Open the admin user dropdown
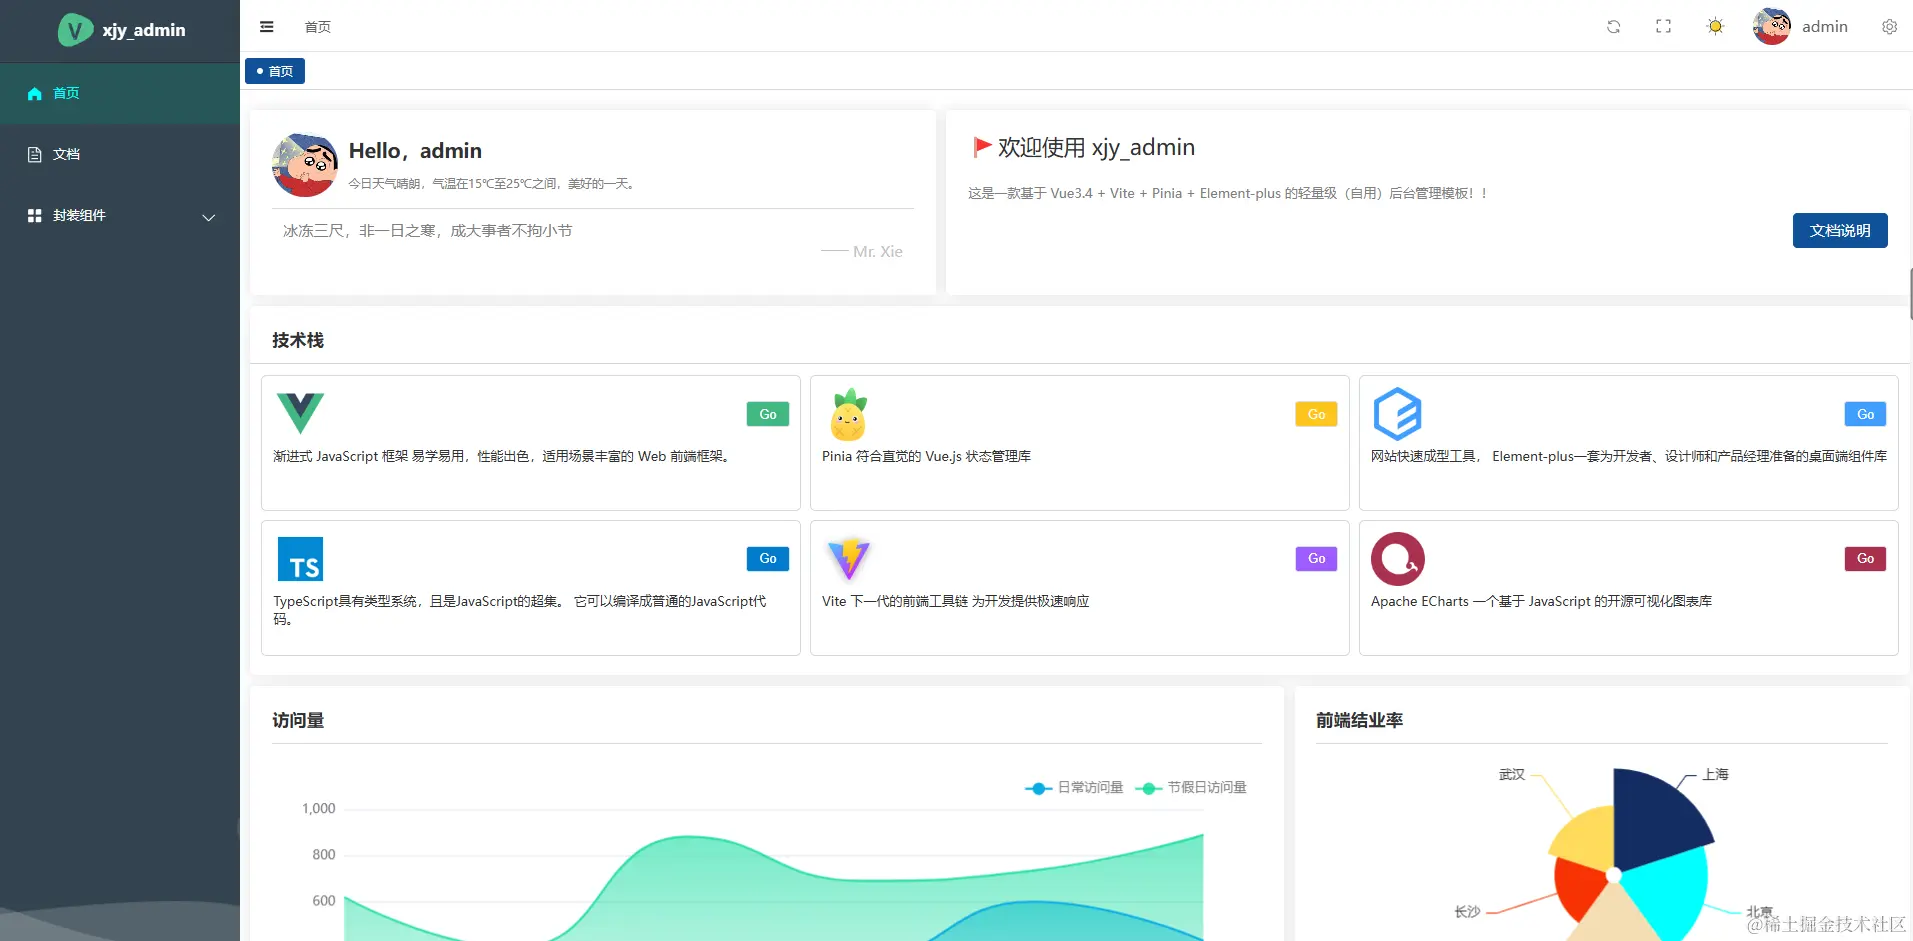Viewport: 1913px width, 941px height. (1825, 26)
